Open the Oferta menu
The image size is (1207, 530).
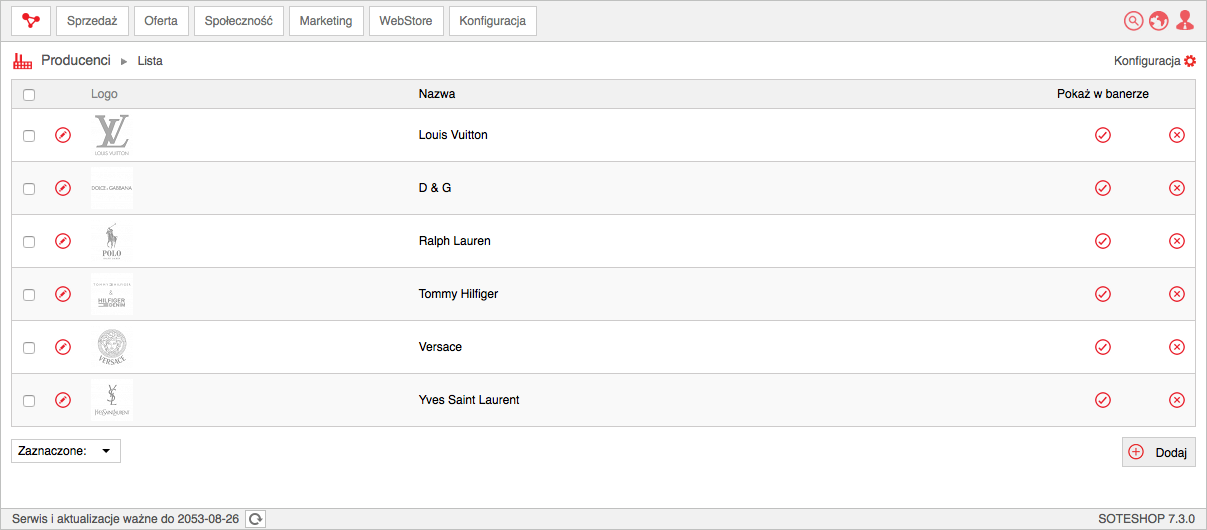(x=161, y=21)
